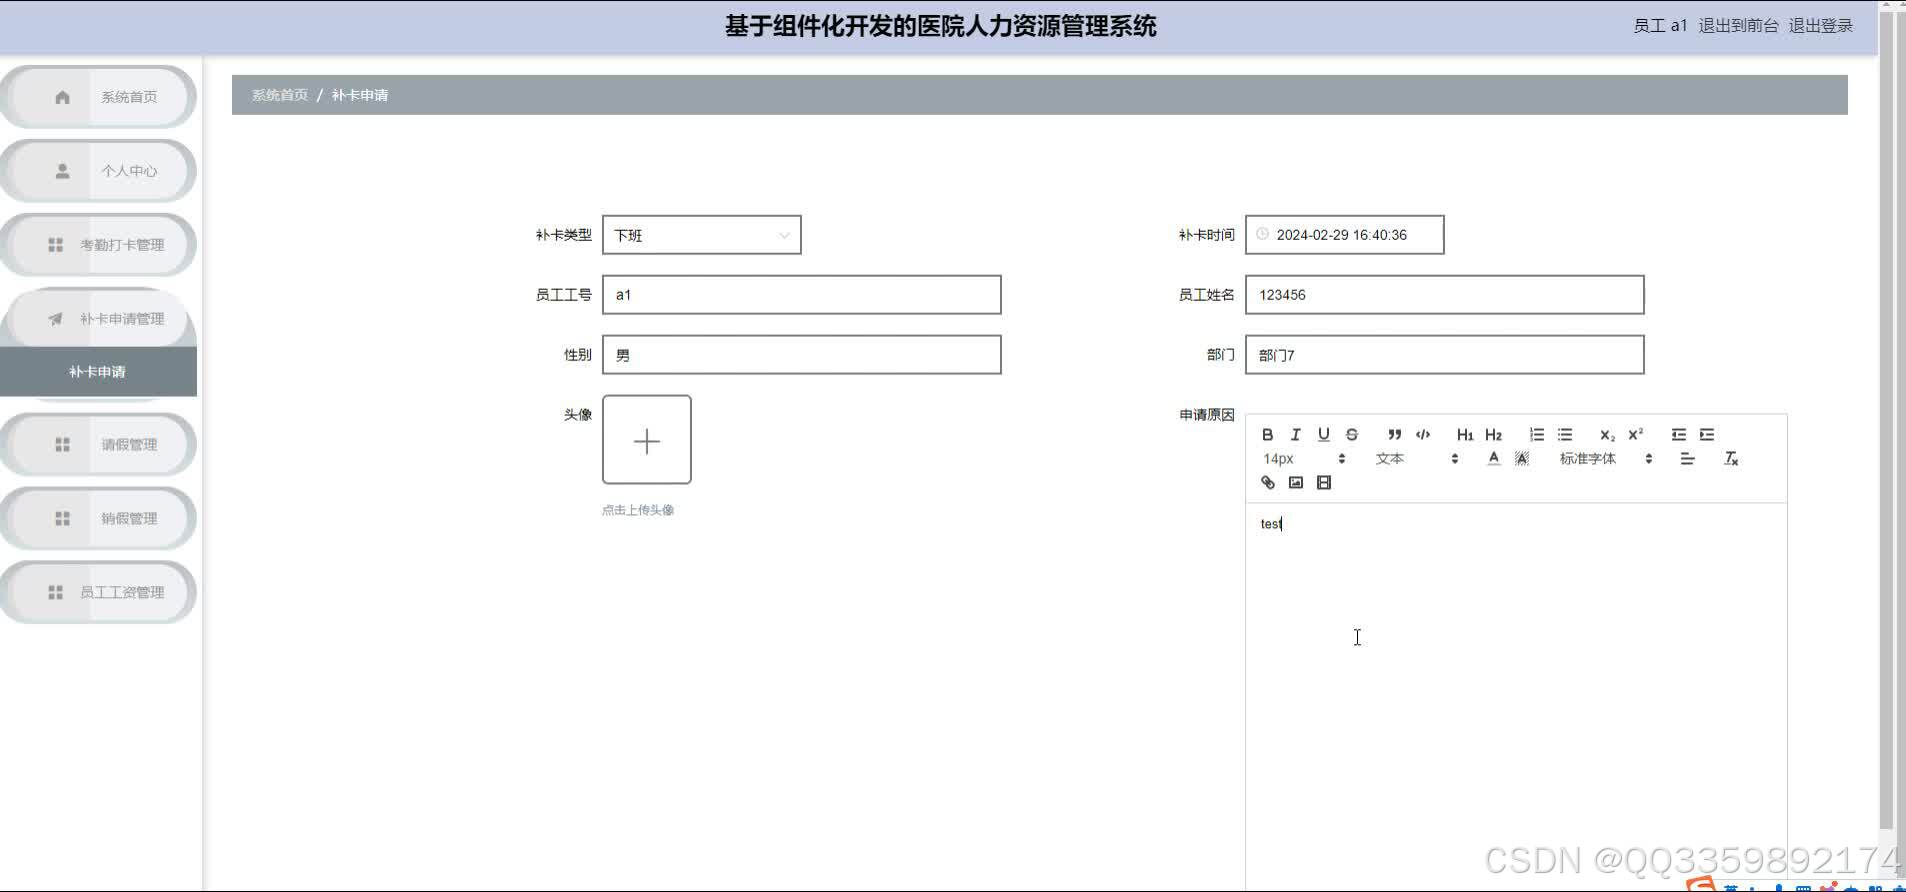Apply superscript formatting
Screen dimensions: 1906x892
pyautogui.click(x=1635, y=435)
